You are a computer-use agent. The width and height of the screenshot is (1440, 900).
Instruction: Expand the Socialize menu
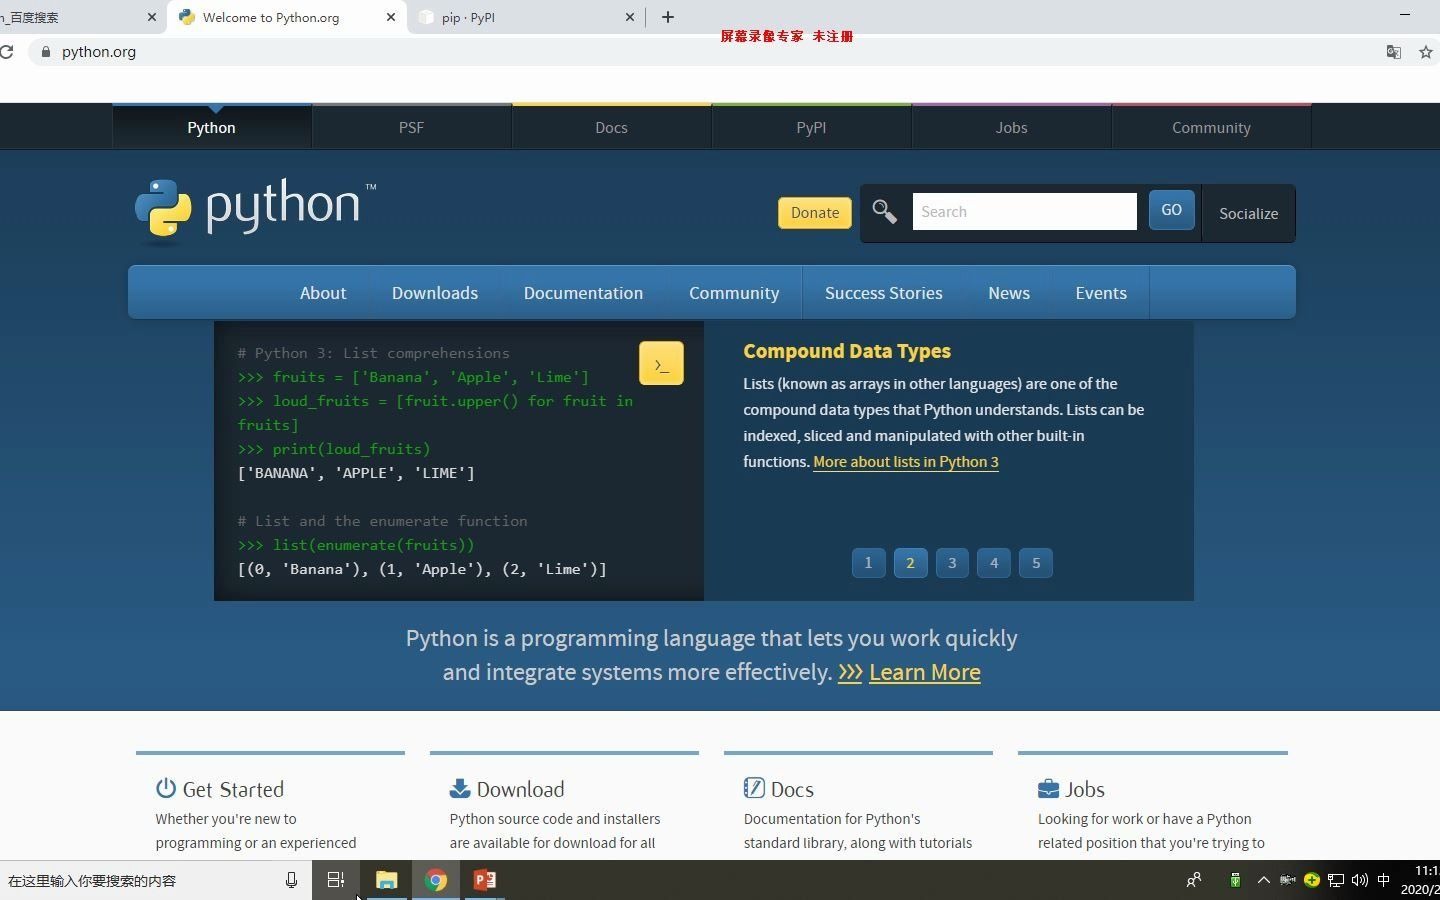tap(1248, 213)
